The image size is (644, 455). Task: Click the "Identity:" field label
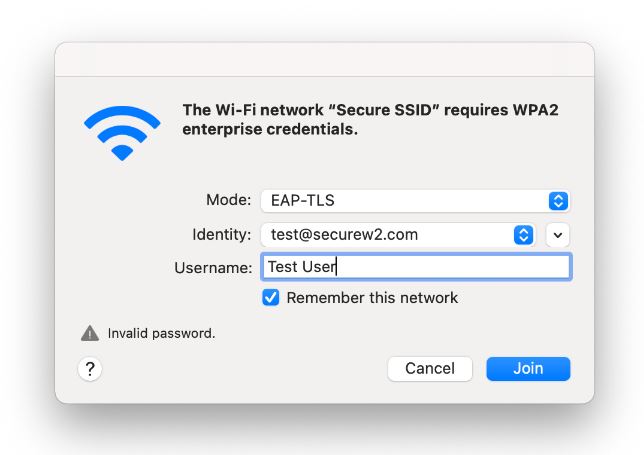coord(221,235)
